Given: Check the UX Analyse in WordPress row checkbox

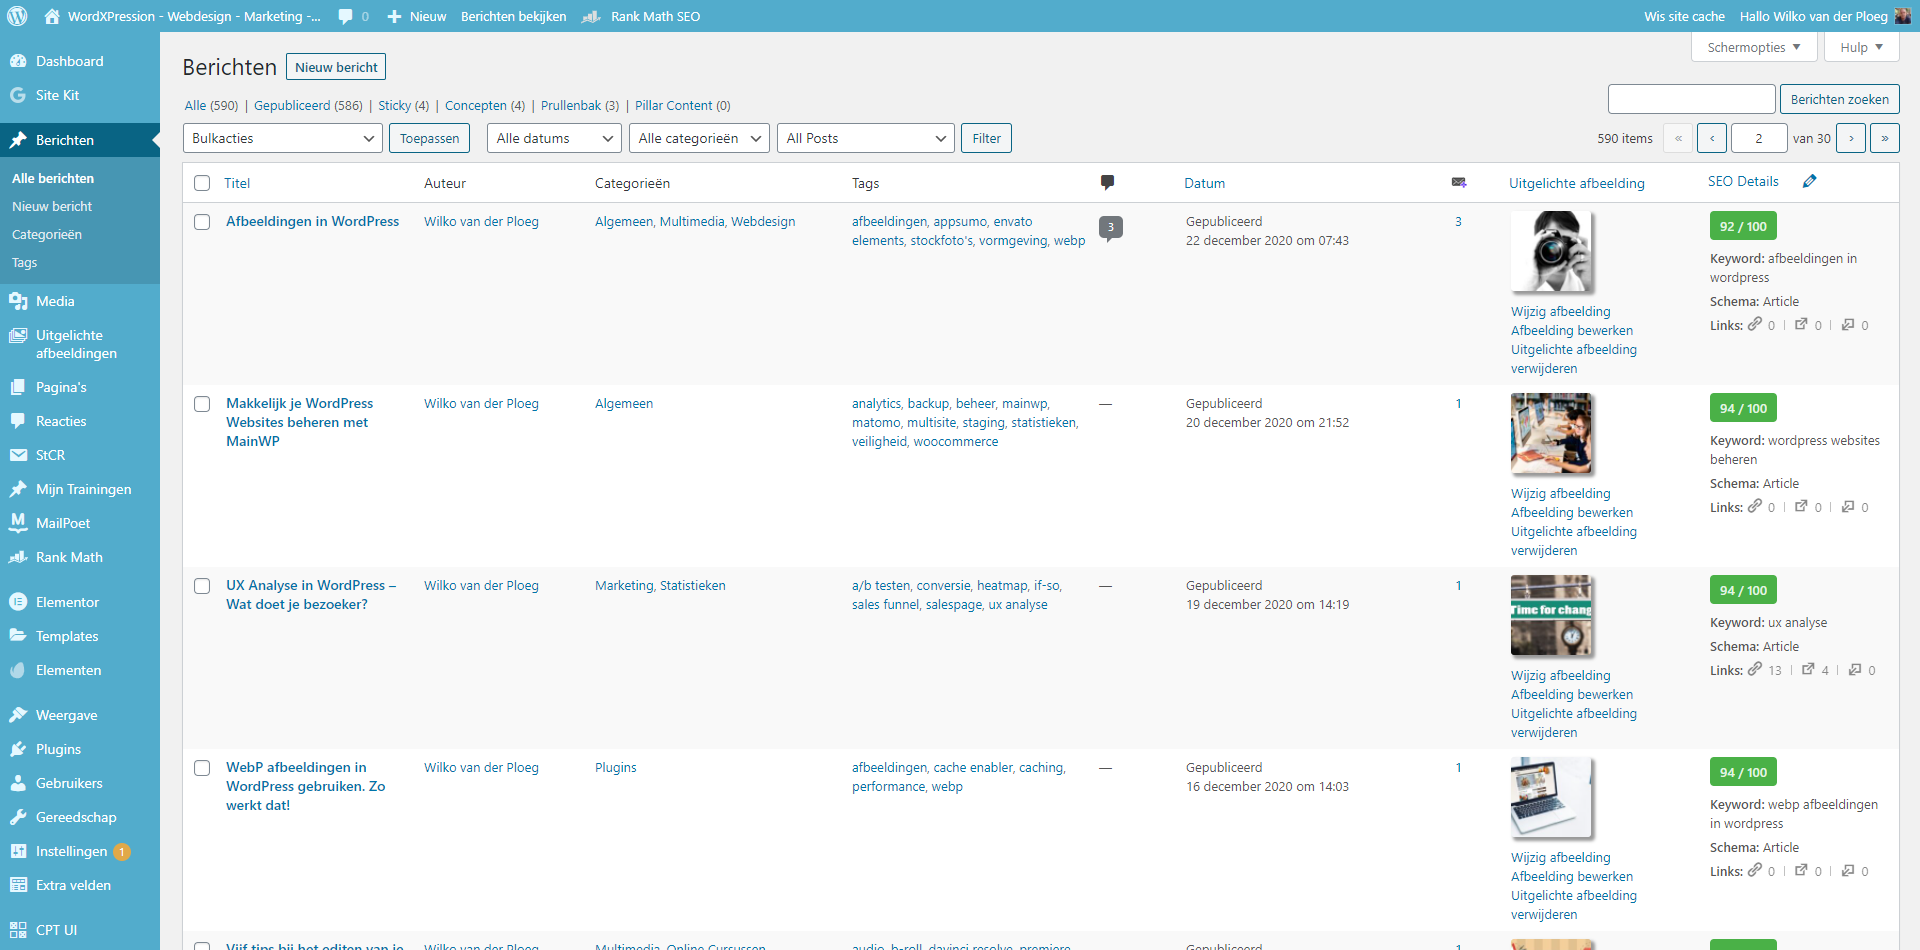Looking at the screenshot, I should pyautogui.click(x=202, y=586).
